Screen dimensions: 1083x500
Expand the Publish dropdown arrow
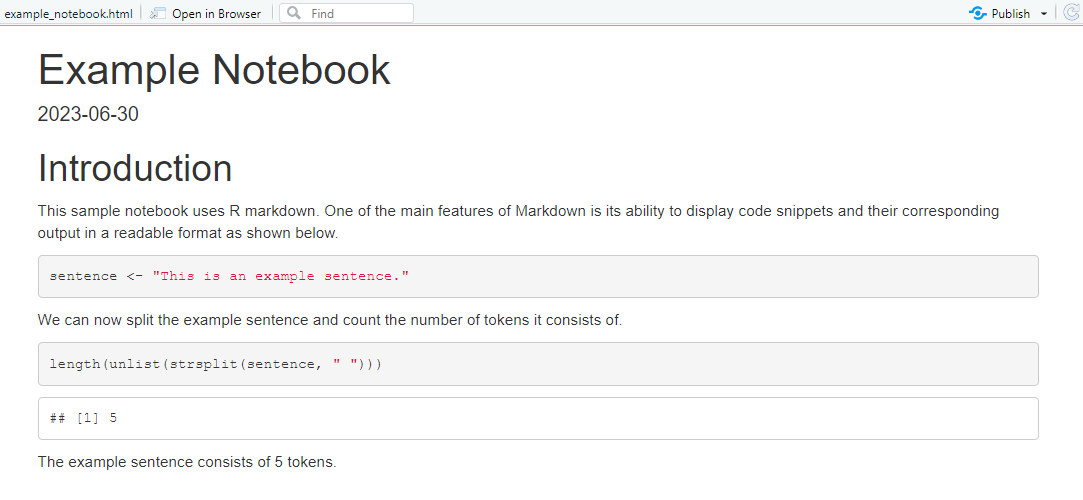pos(1044,14)
